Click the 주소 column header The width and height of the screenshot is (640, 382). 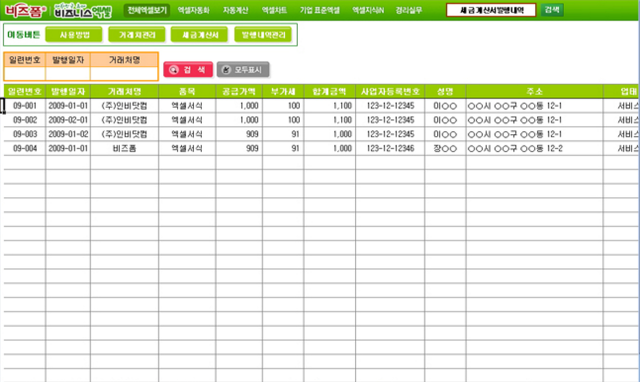pos(534,91)
